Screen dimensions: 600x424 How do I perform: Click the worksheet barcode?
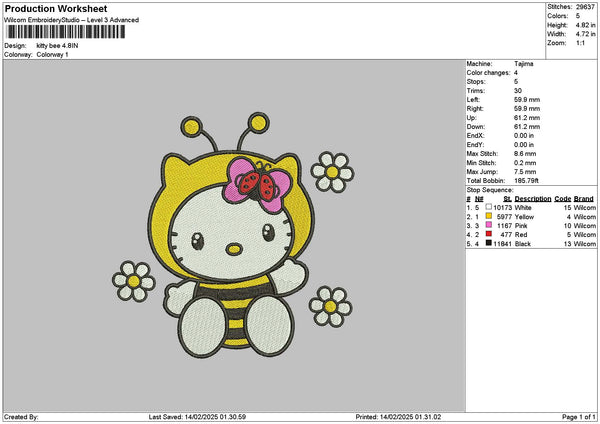coord(66,32)
